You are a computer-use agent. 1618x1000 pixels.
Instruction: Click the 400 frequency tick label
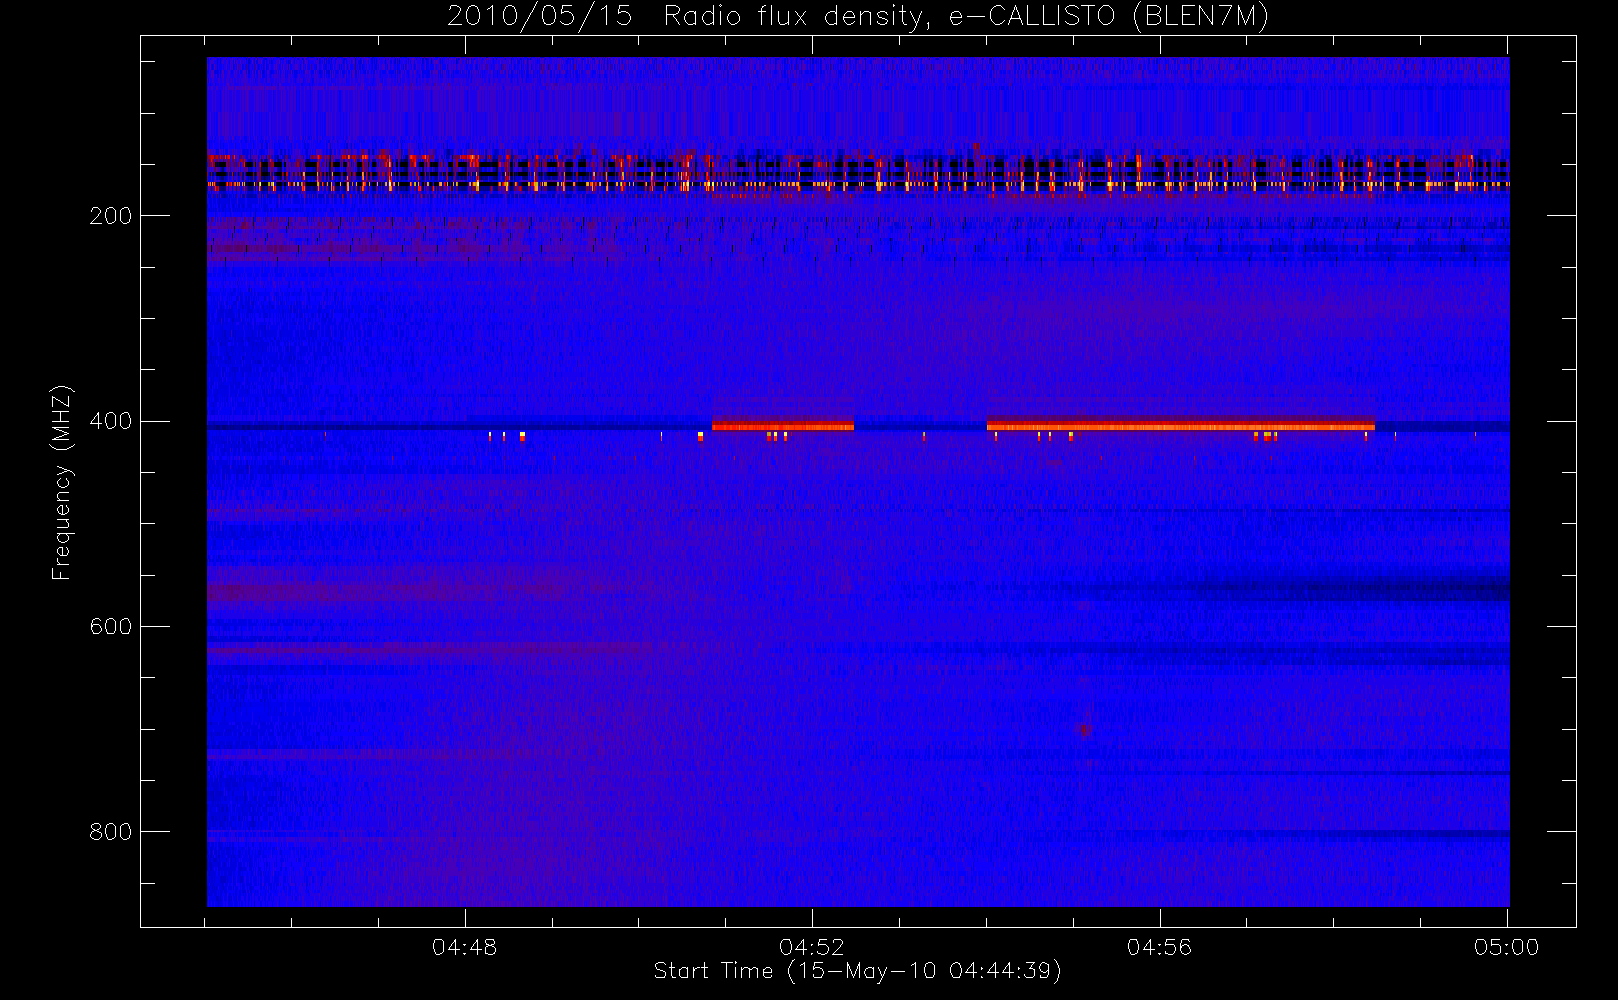coord(110,421)
